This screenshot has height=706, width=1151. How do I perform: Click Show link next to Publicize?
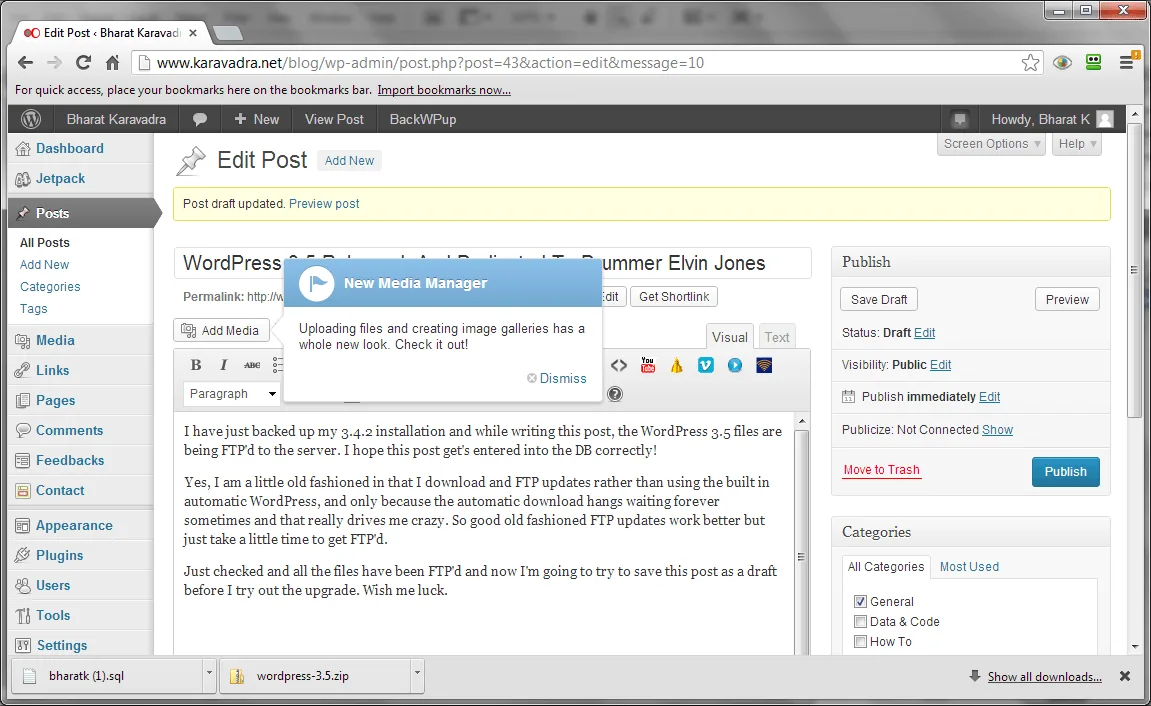[998, 429]
